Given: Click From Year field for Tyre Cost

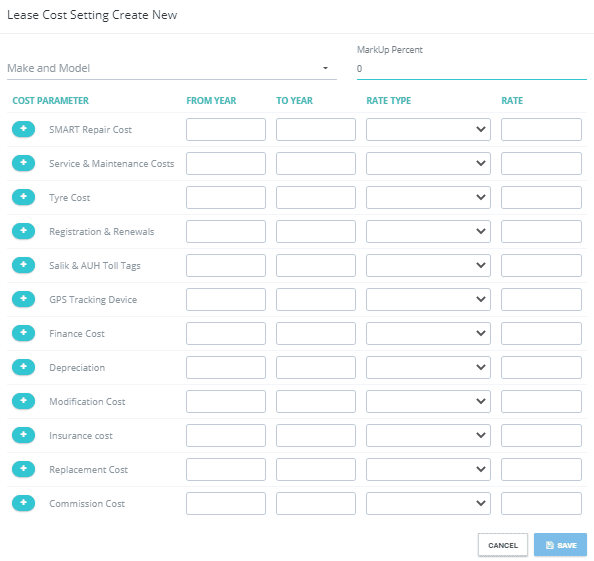Looking at the screenshot, I should click(226, 197).
